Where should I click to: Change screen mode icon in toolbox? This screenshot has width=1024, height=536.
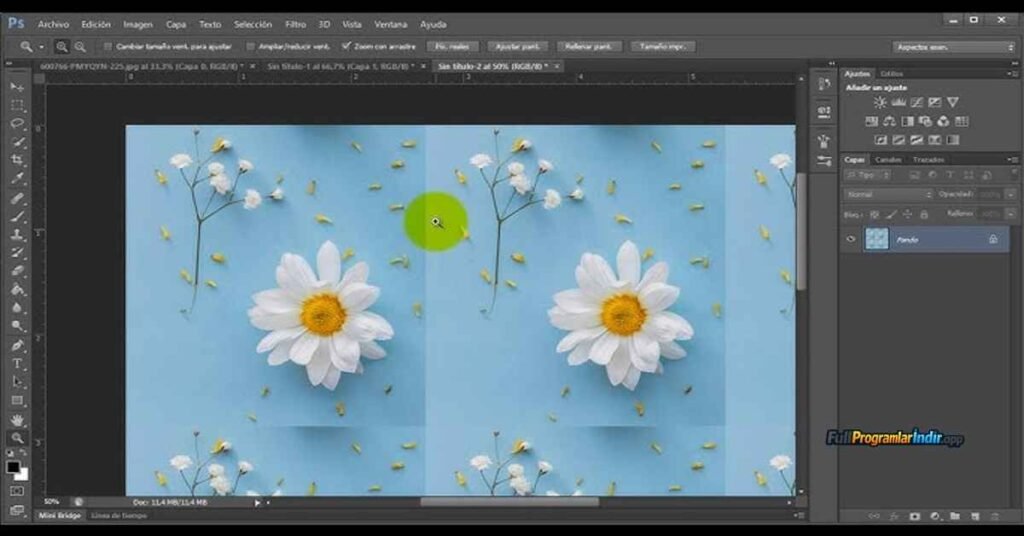pyautogui.click(x=17, y=510)
